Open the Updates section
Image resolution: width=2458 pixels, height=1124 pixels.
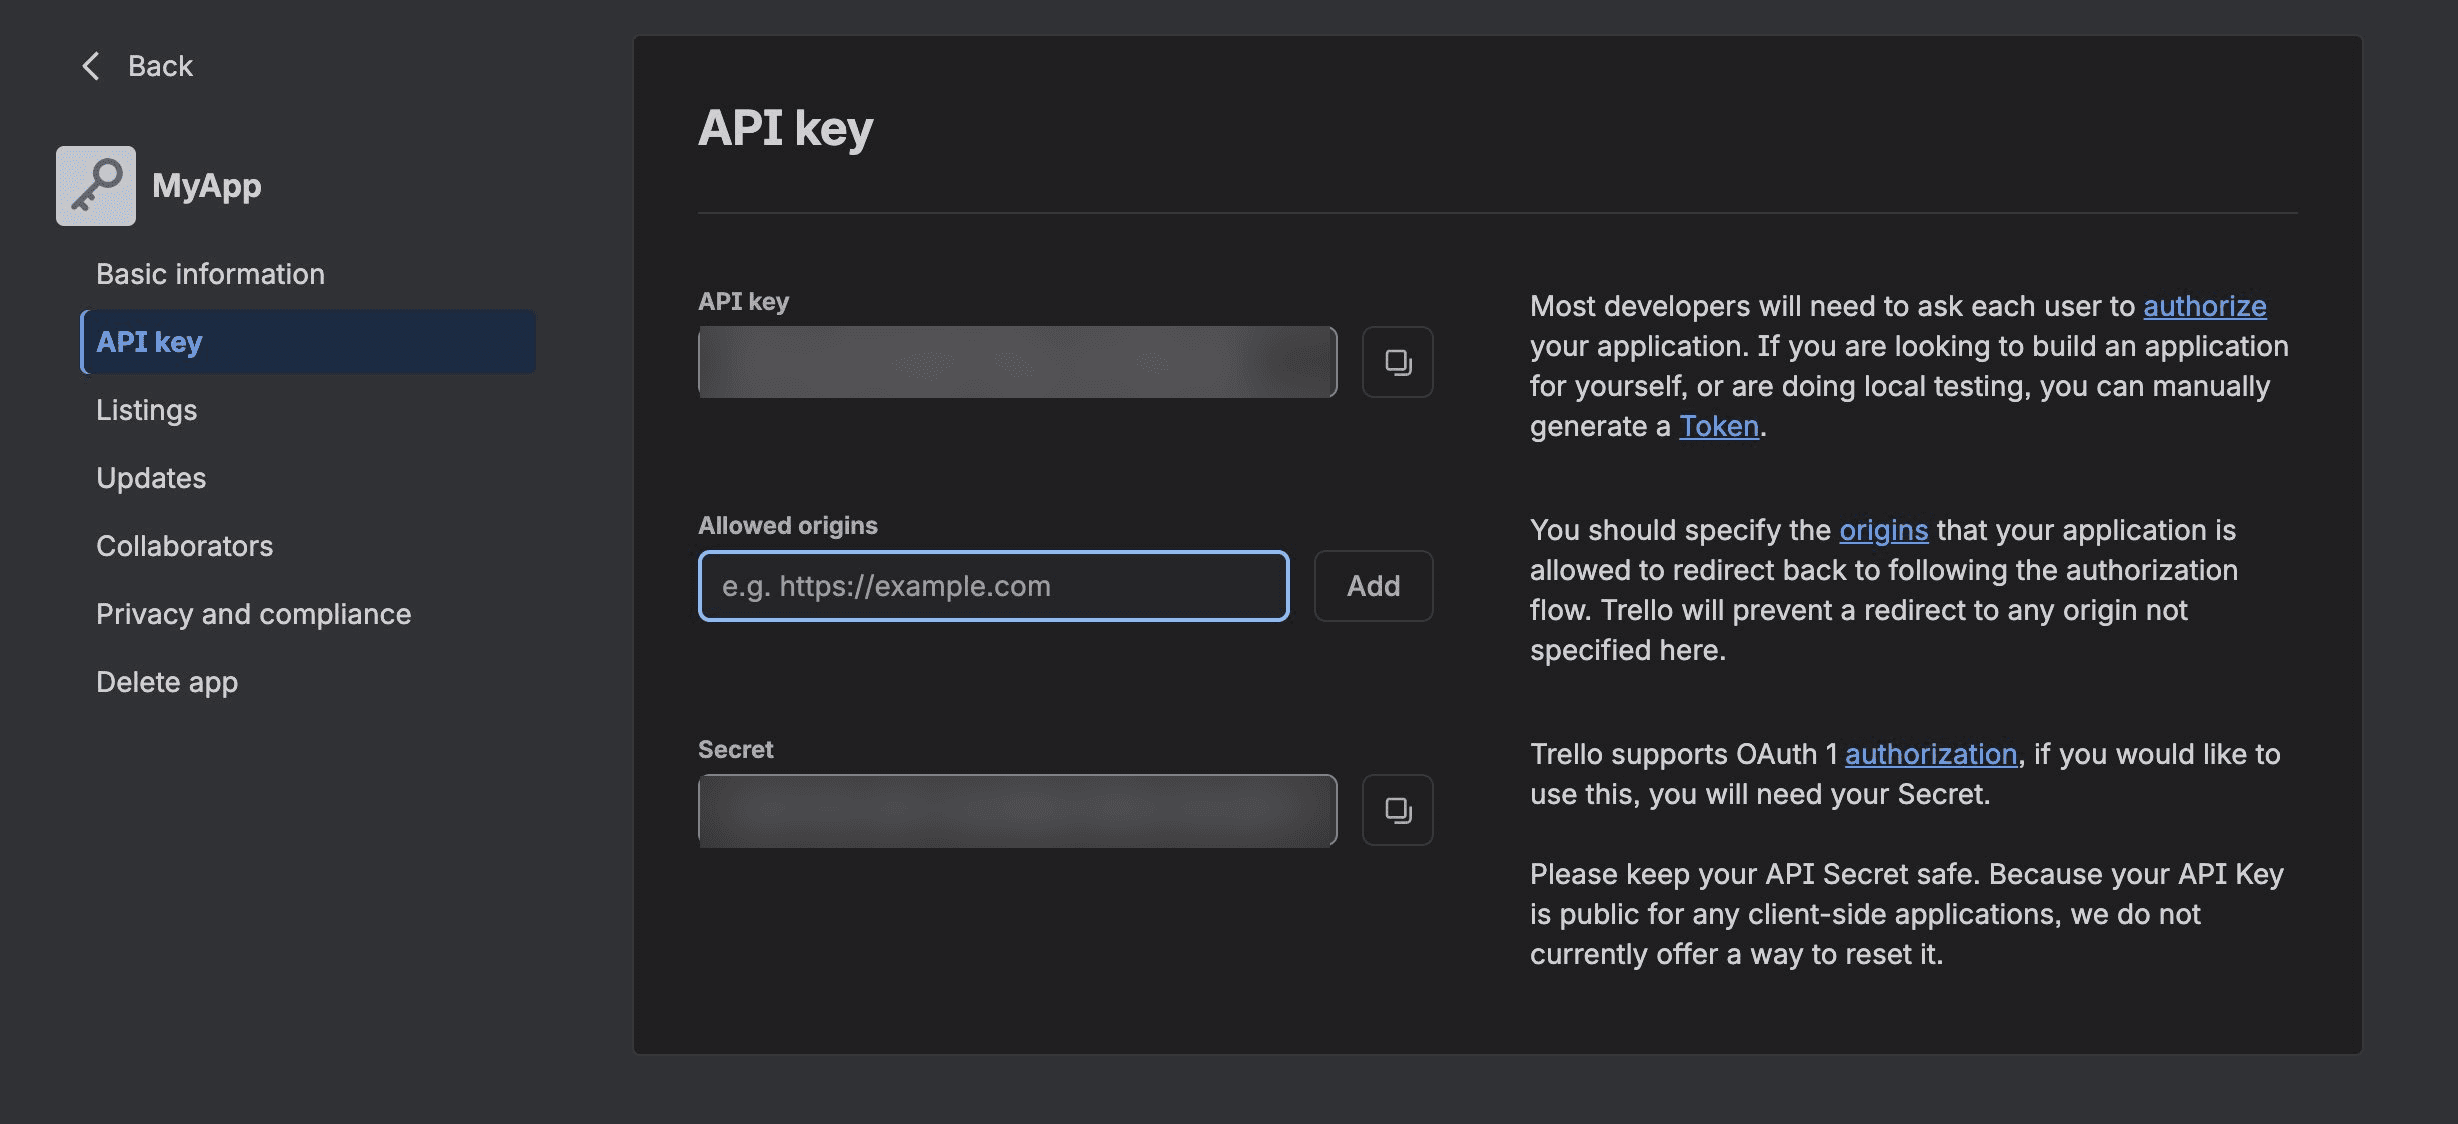[151, 478]
